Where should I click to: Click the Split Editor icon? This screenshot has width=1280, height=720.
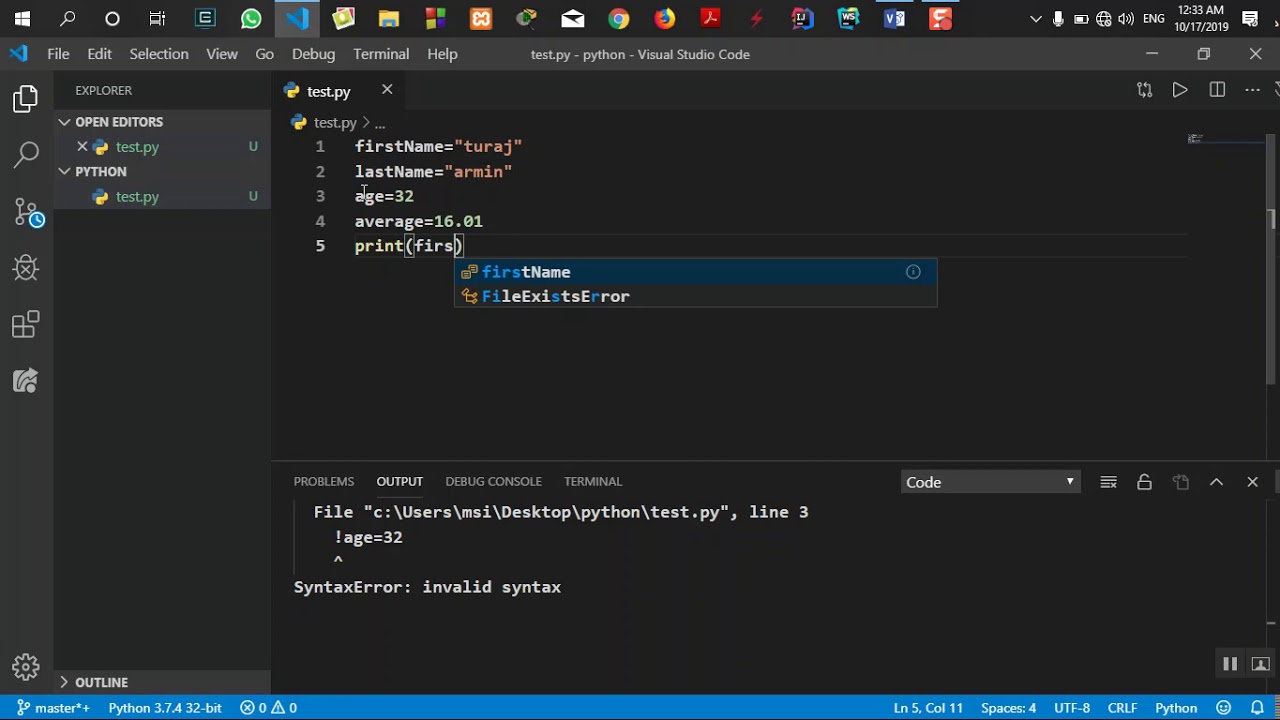[x=1217, y=90]
